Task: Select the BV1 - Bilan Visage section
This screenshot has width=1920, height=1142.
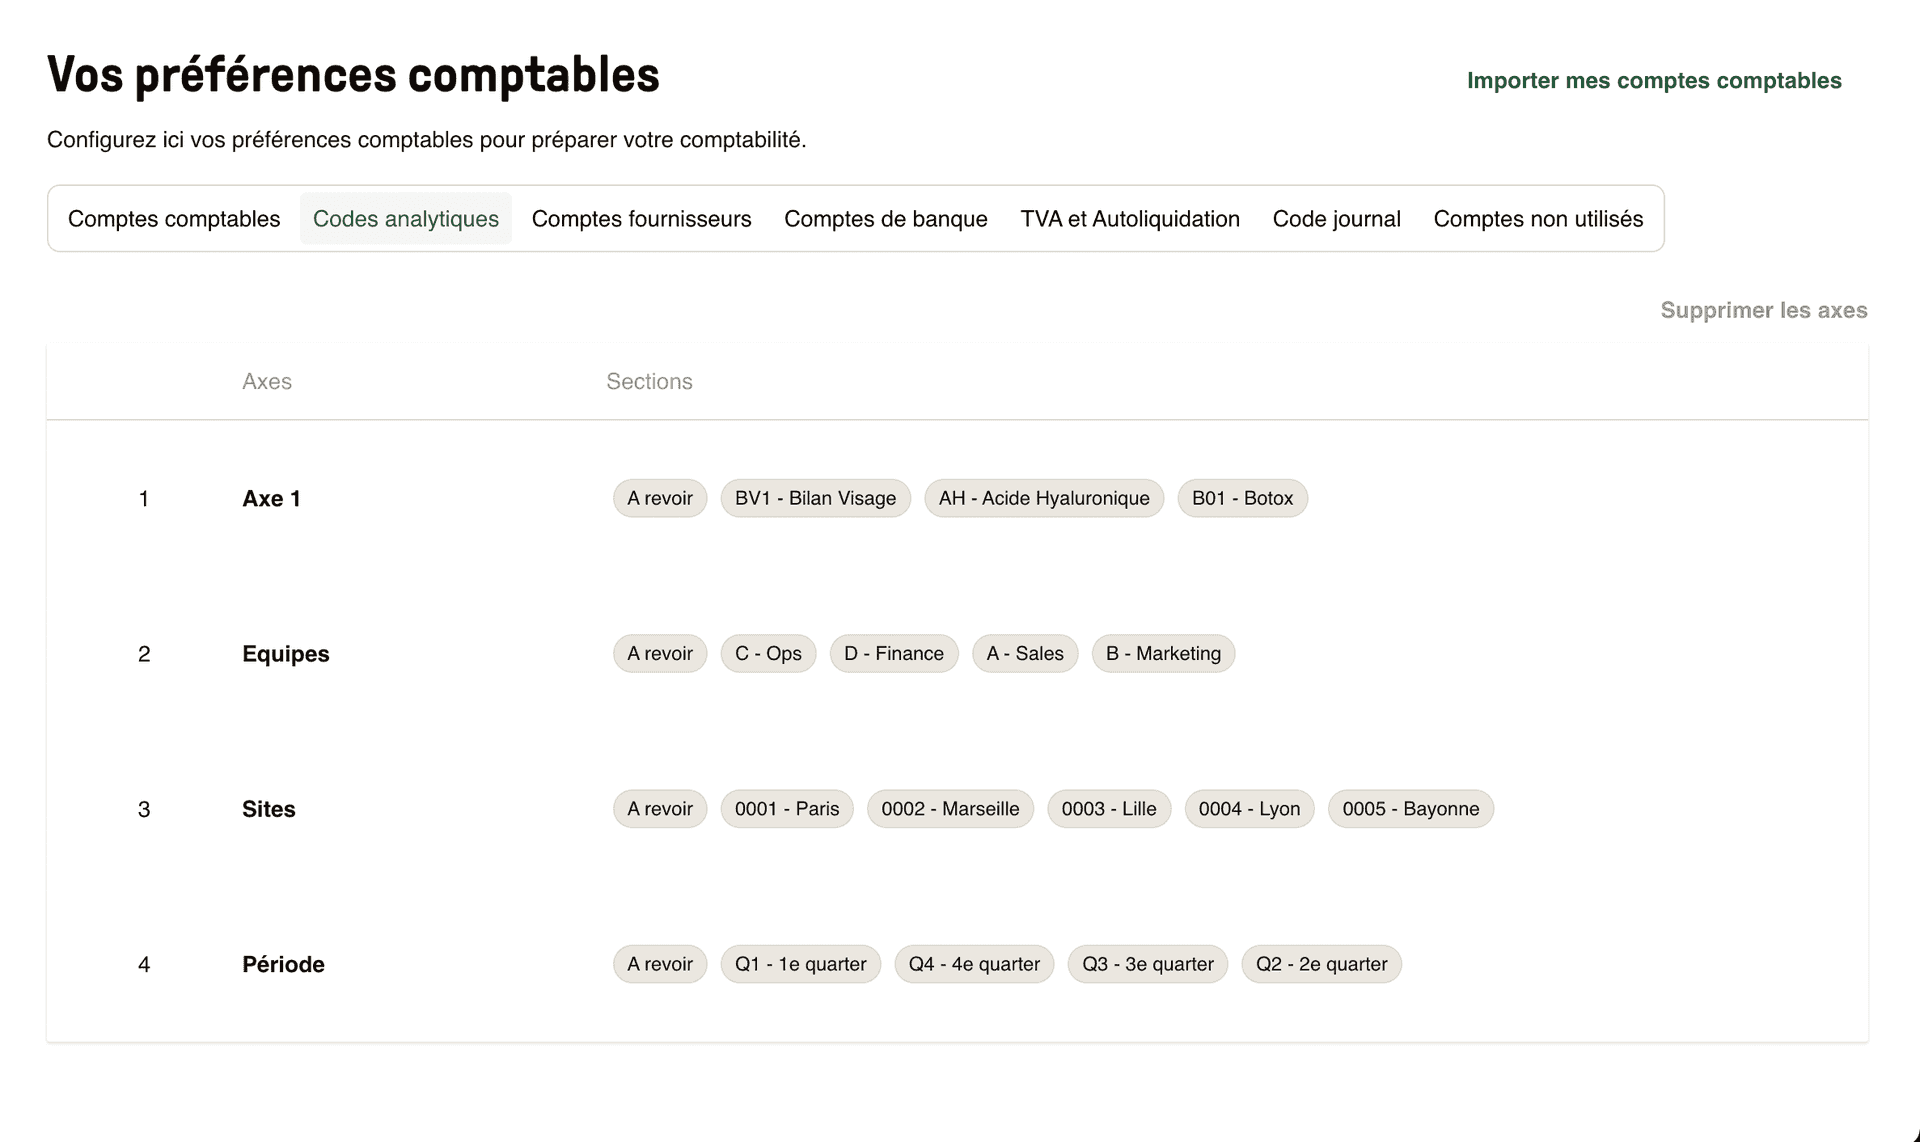Action: point(815,497)
